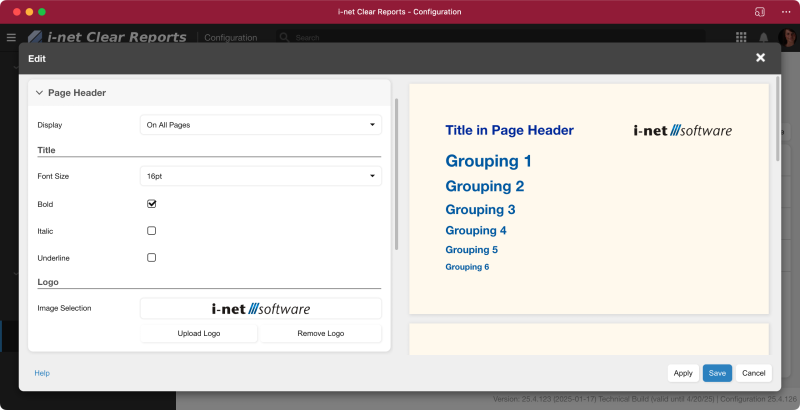800x410 pixels.
Task: Uncheck the Bold checkbox
Action: (x=152, y=204)
